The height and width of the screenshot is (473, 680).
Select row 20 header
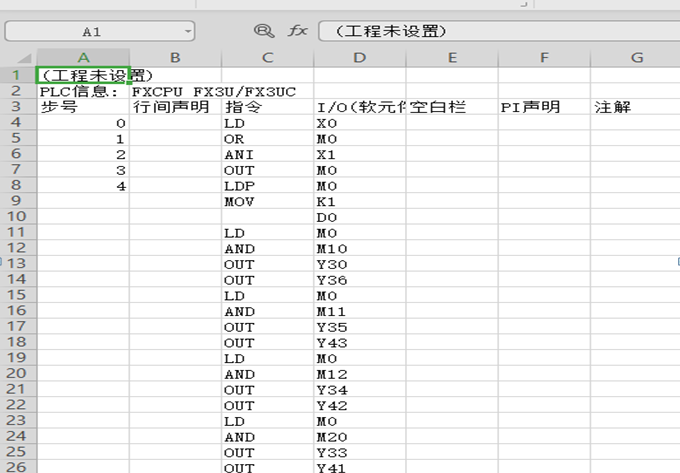pyautogui.click(x=18, y=373)
